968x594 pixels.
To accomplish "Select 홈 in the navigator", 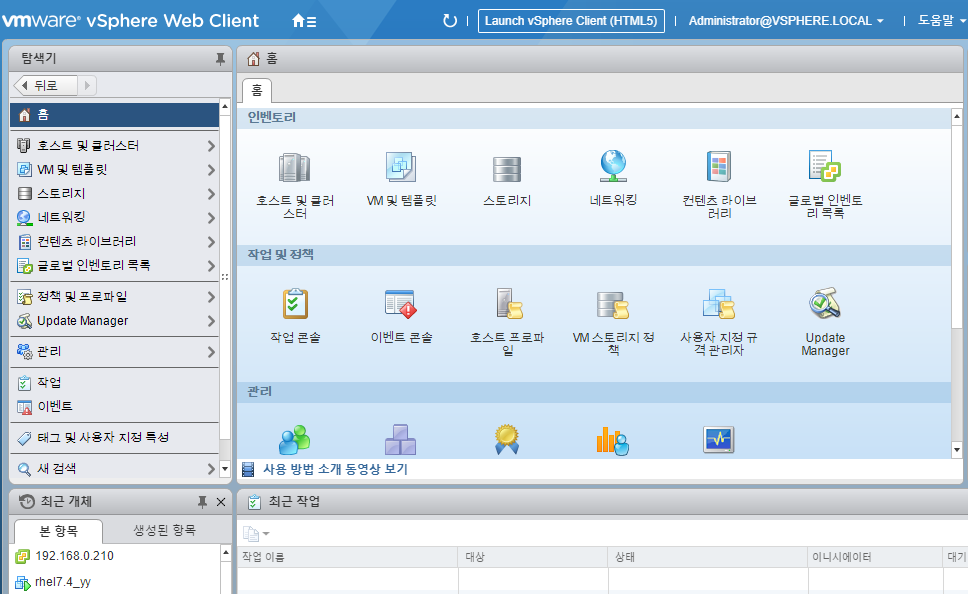I will (115, 115).
